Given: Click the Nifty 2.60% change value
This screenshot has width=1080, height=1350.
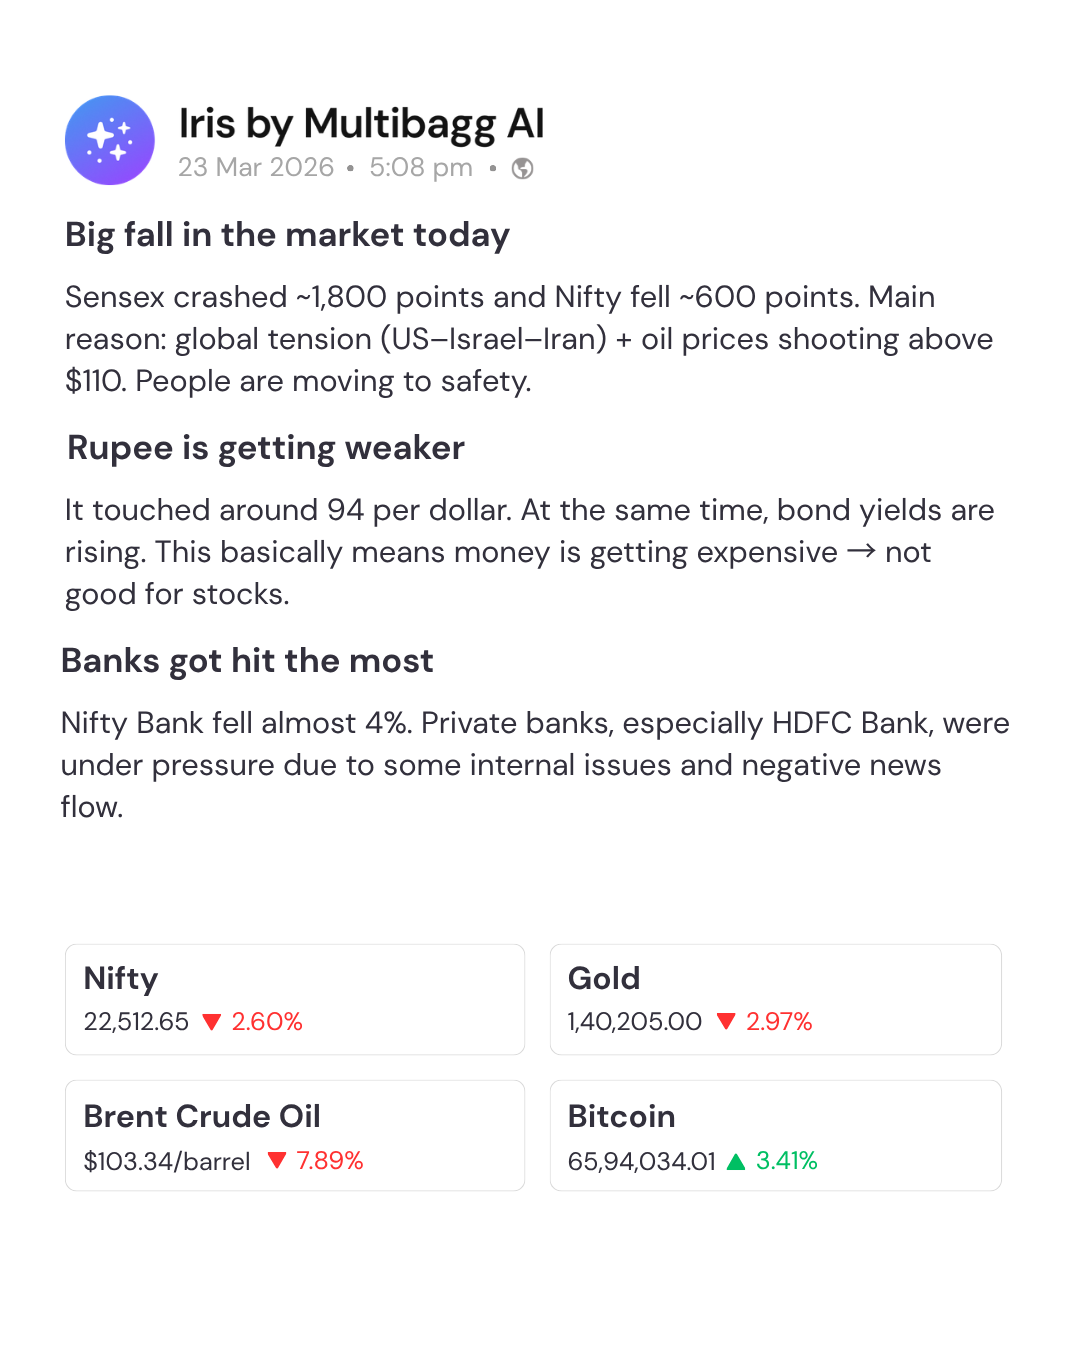Looking at the screenshot, I should [x=267, y=1022].
